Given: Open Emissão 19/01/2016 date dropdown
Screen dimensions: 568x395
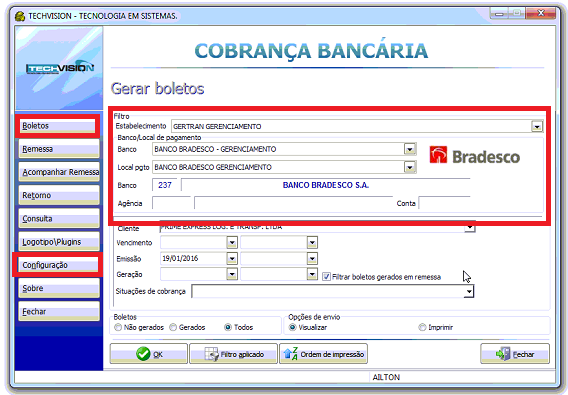Looking at the screenshot, I should (232, 258).
